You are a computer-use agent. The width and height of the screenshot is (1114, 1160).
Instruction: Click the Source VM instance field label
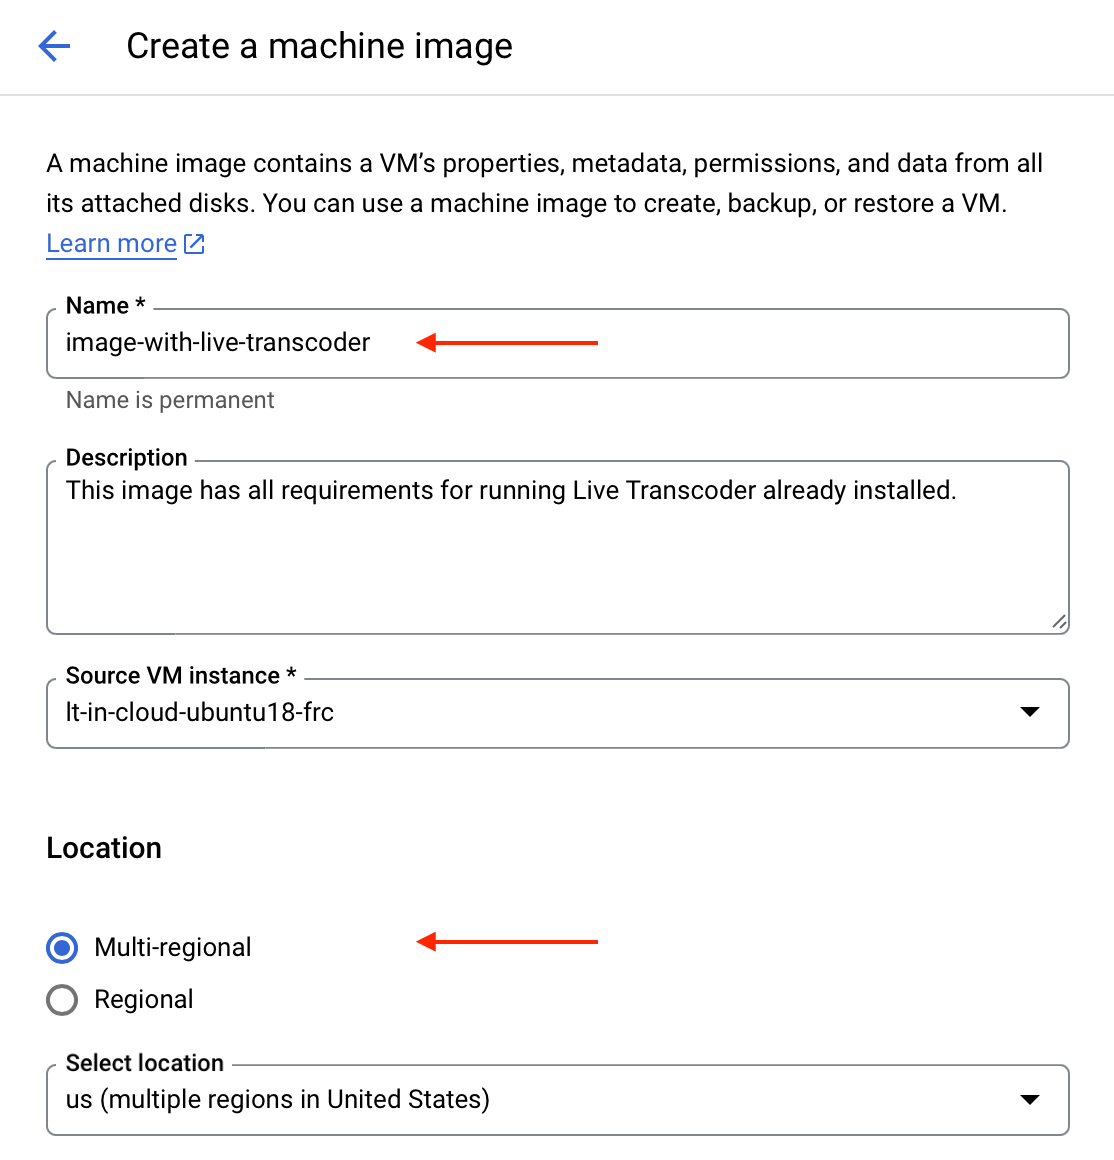click(181, 675)
